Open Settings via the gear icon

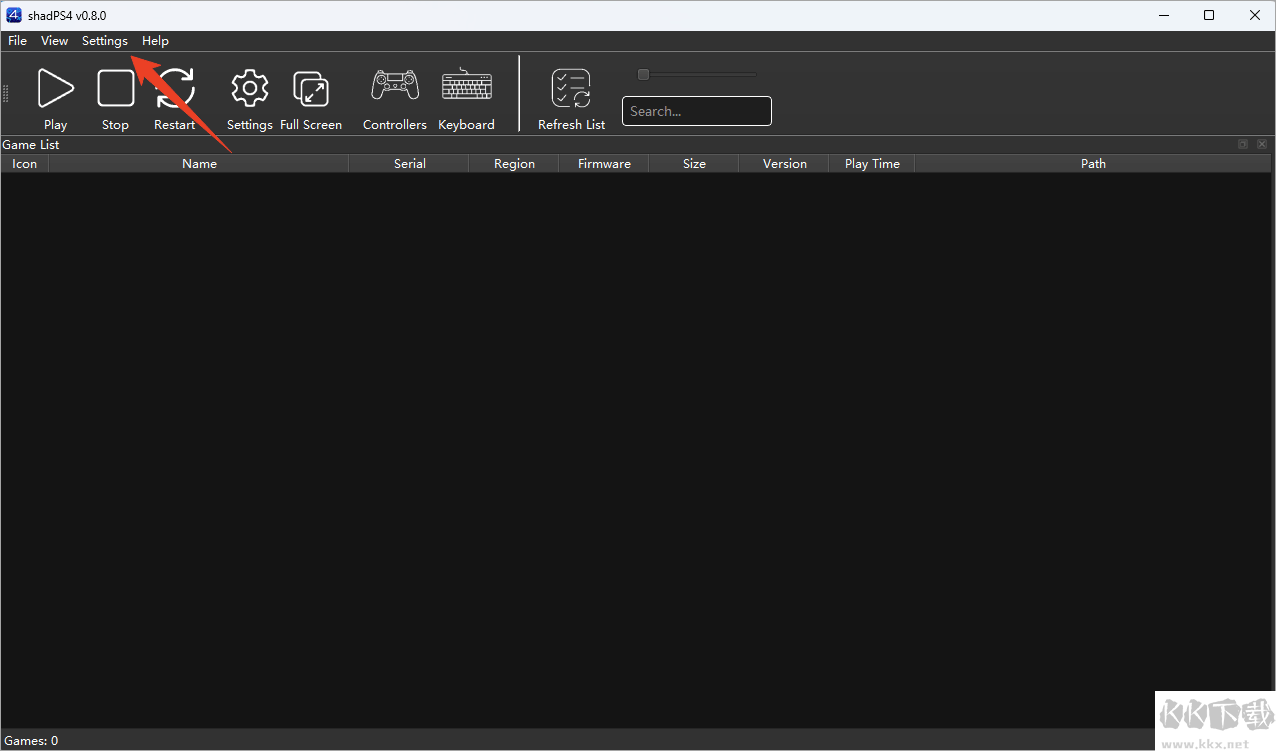(249, 89)
